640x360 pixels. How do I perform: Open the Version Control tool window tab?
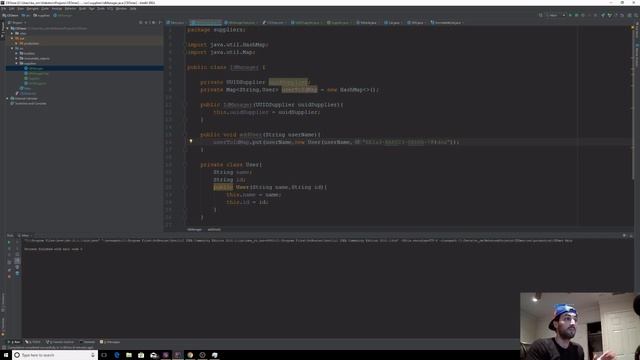tap(60, 342)
